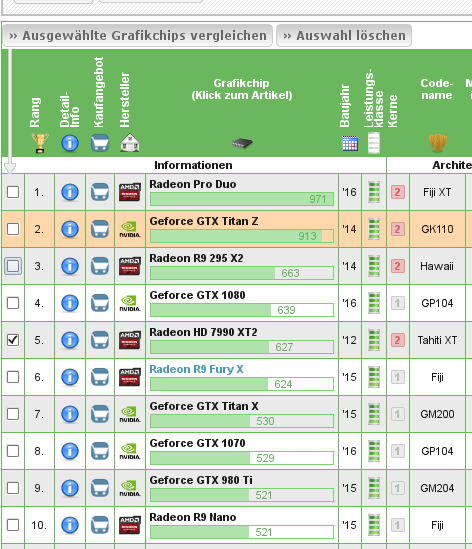Click 'Auswahl löschen' button
Screen dimensions: 472x549
(x=344, y=35)
